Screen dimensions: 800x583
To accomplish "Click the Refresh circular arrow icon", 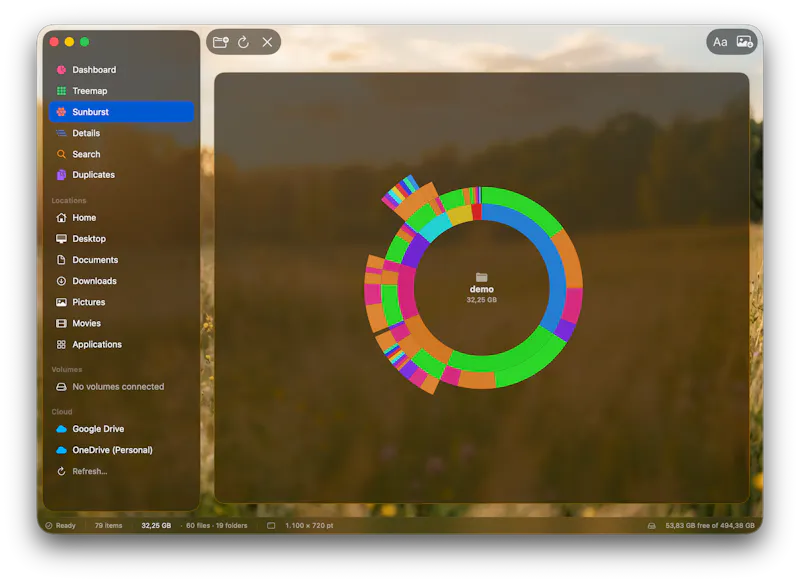I will [61, 471].
